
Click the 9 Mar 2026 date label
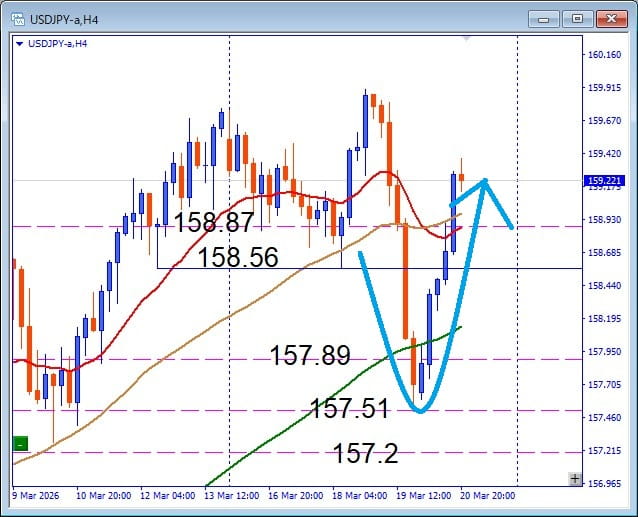click(x=35, y=496)
